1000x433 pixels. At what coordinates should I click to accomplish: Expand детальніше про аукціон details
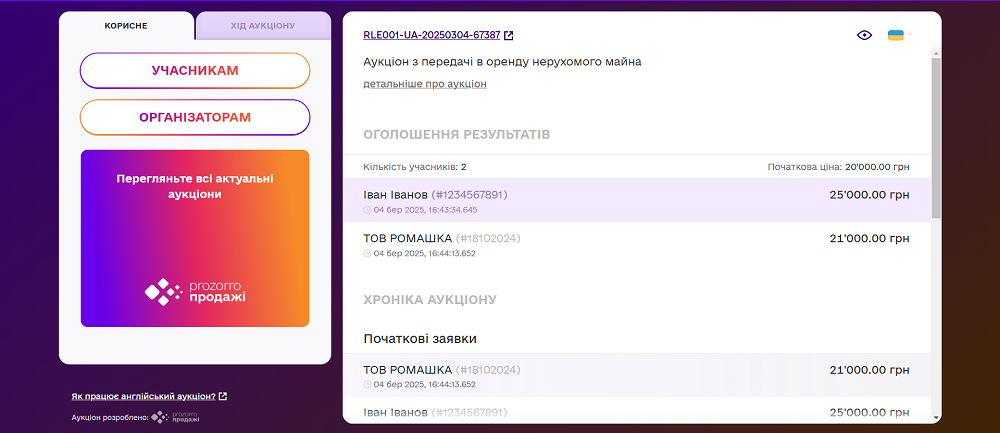pyautogui.click(x=425, y=84)
